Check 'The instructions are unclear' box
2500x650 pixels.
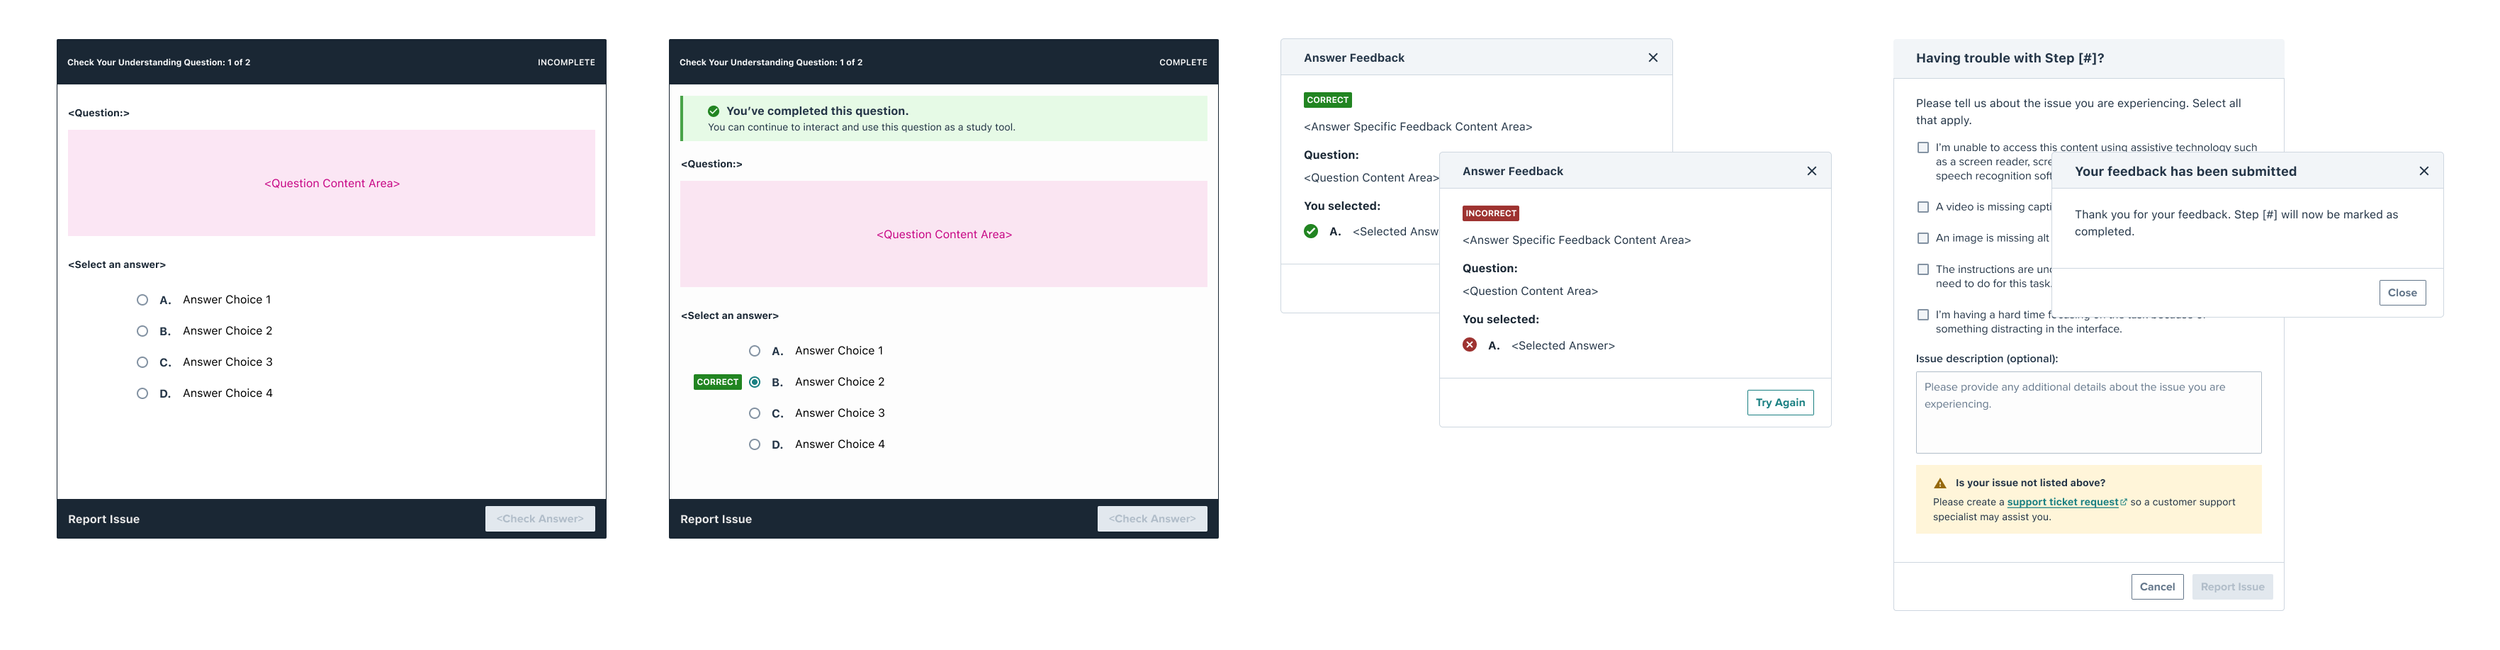pyautogui.click(x=1922, y=269)
